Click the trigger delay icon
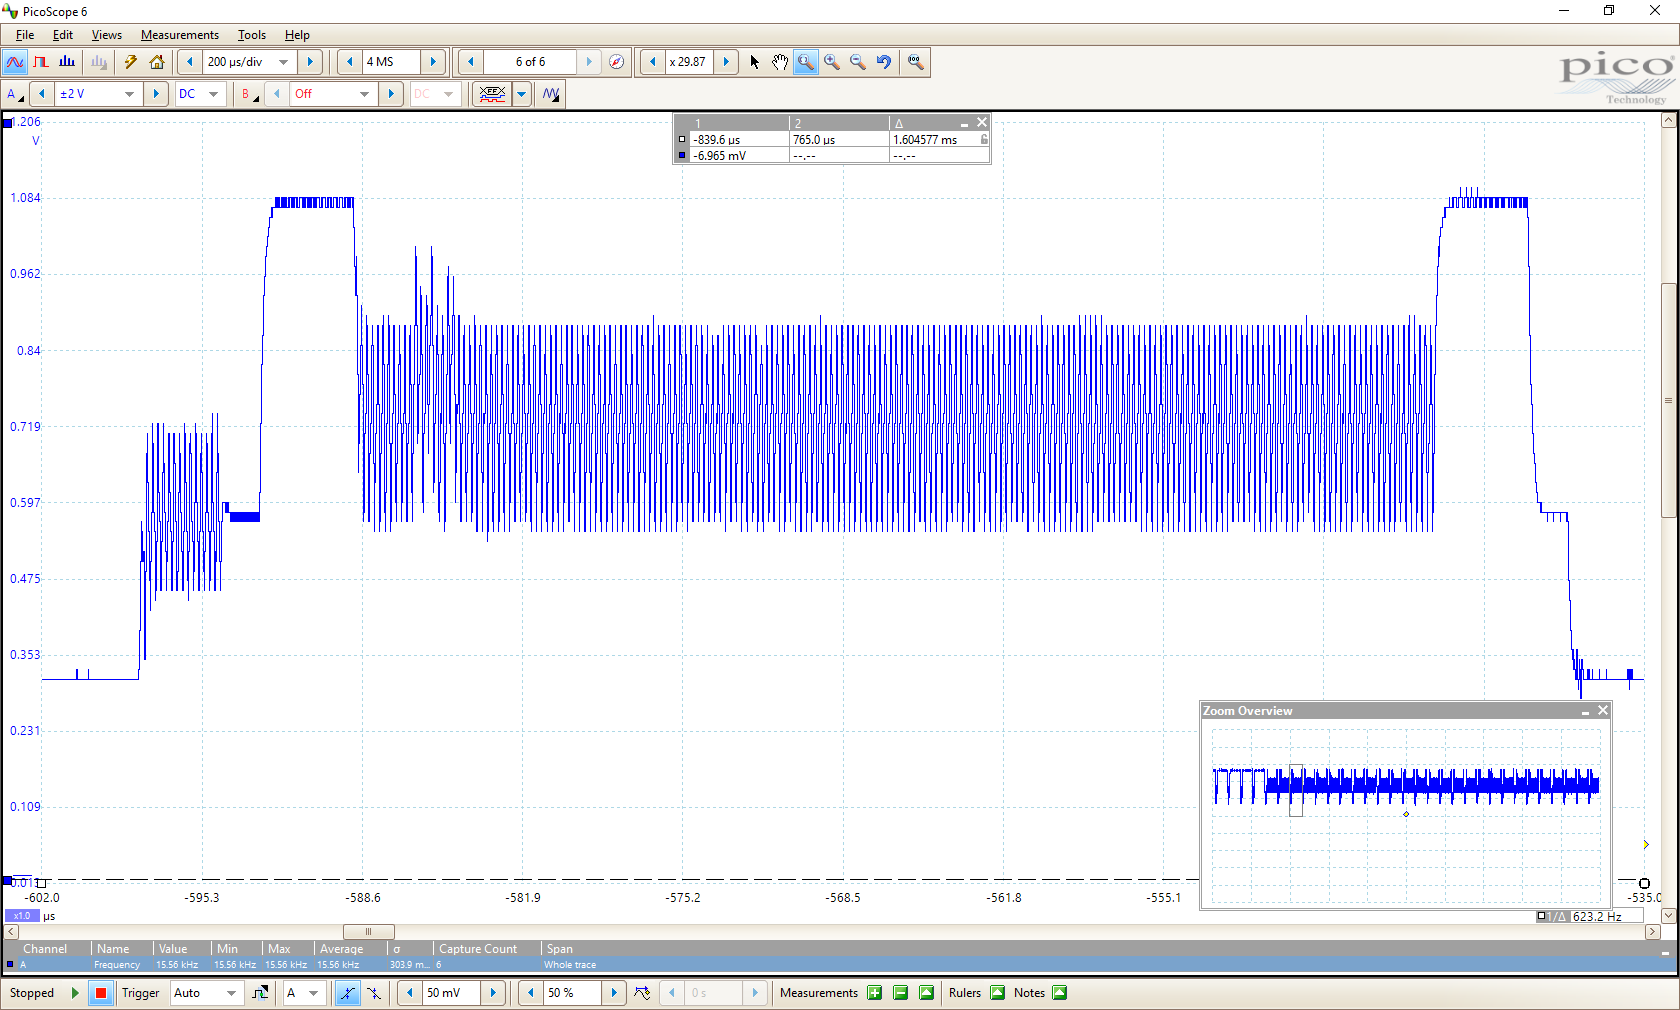The width and height of the screenshot is (1680, 1010). pos(642,993)
